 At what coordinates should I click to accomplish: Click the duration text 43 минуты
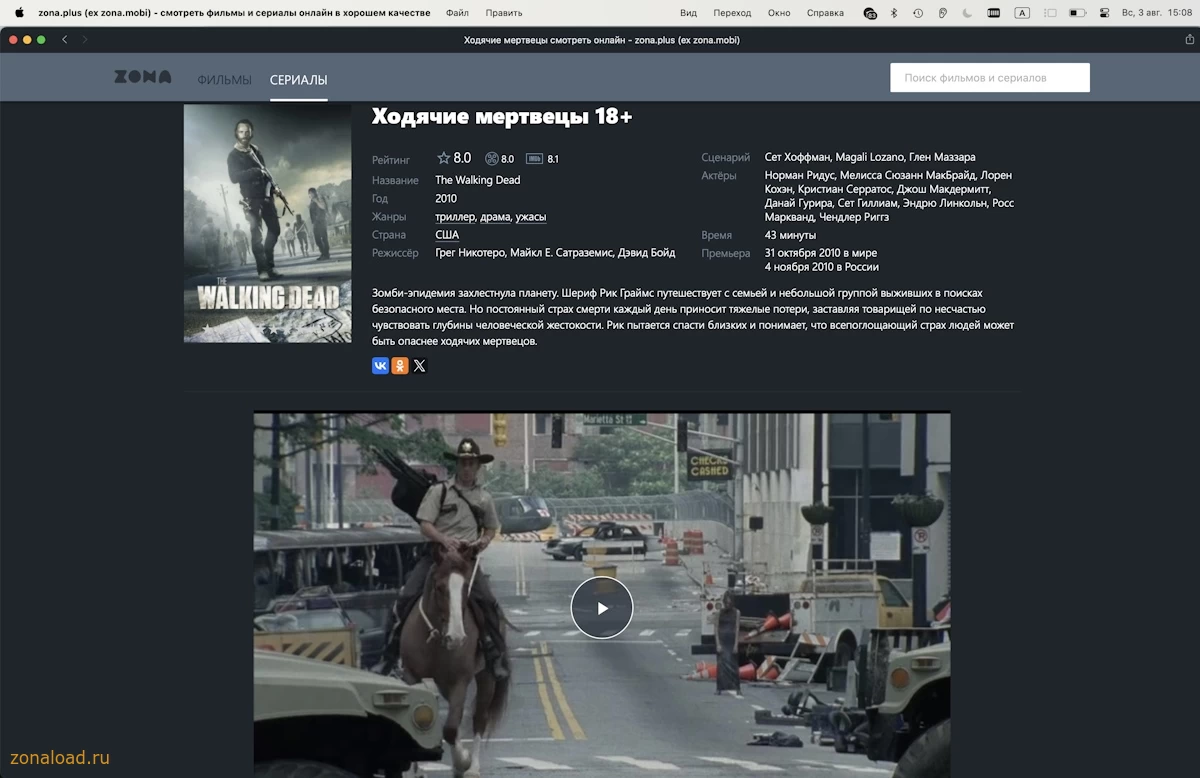790,235
